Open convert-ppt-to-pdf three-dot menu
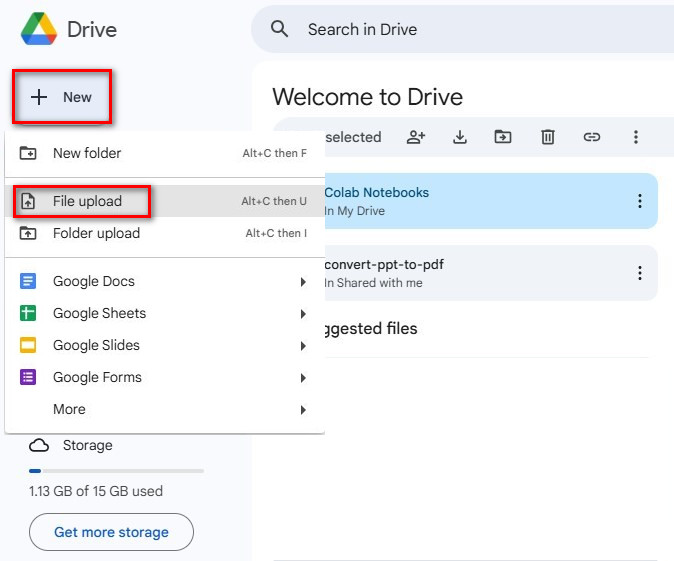Image resolution: width=674 pixels, height=561 pixels. pyautogui.click(x=640, y=273)
